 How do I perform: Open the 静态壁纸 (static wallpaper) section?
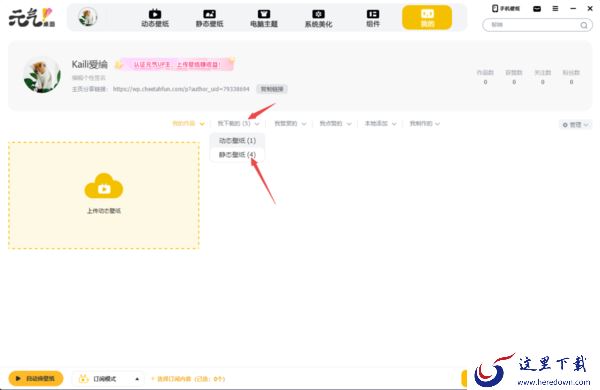(209, 18)
